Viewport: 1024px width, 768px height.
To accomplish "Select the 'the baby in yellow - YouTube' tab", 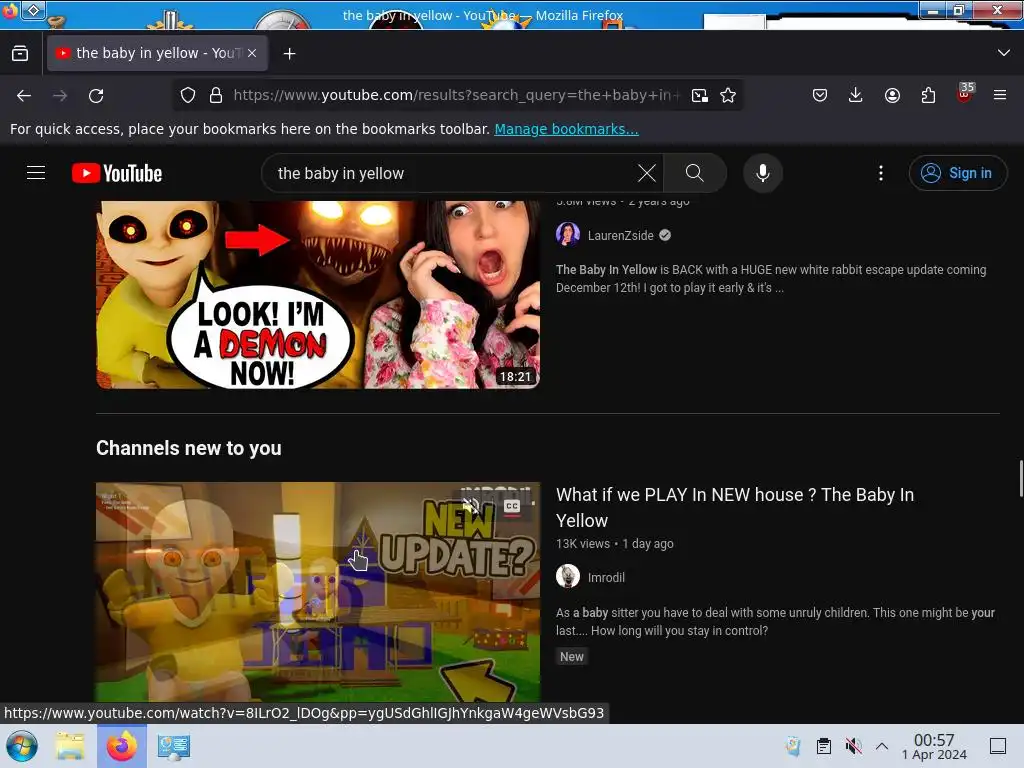I will [157, 54].
